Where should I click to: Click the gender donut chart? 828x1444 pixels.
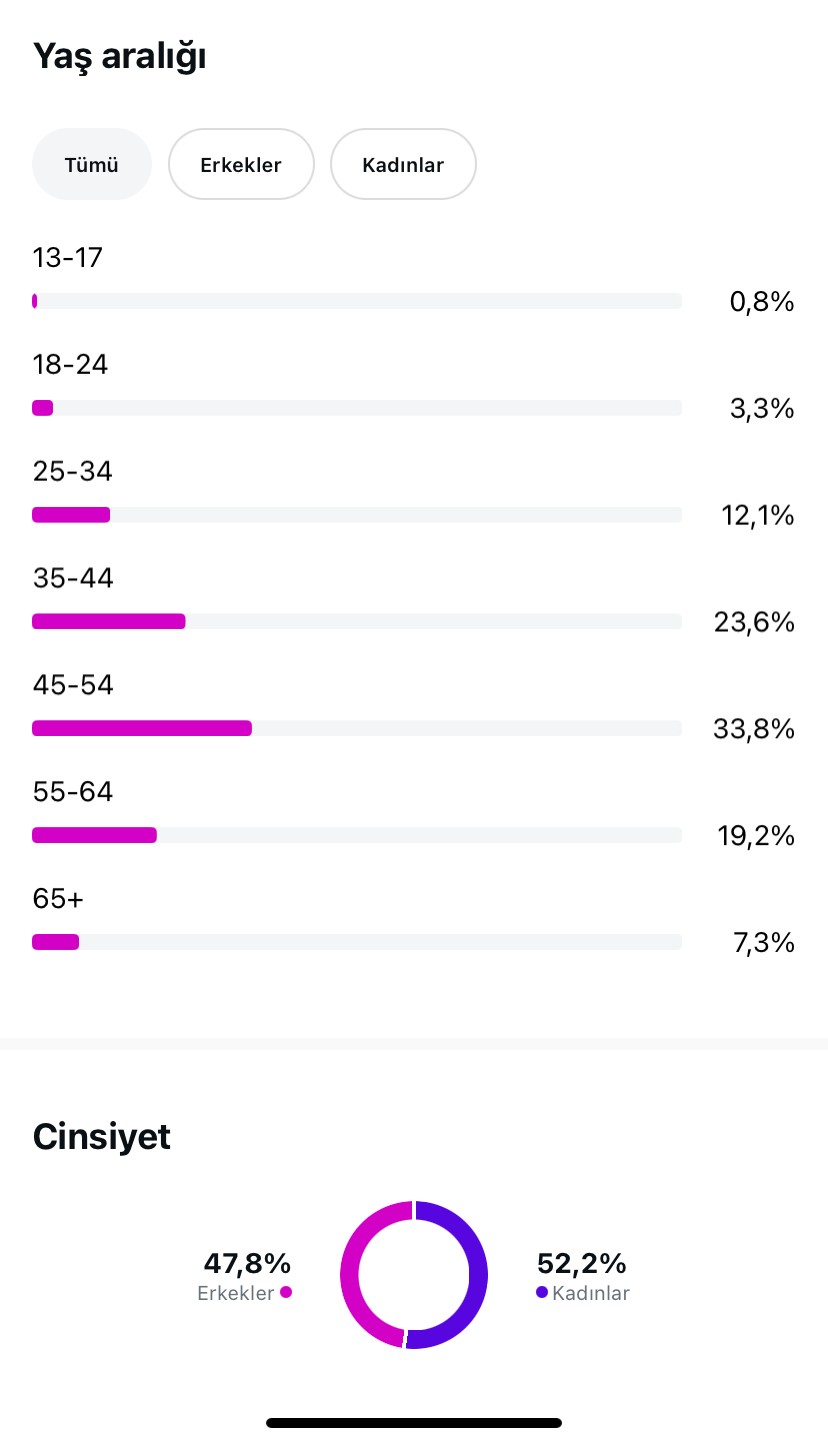pos(414,1275)
